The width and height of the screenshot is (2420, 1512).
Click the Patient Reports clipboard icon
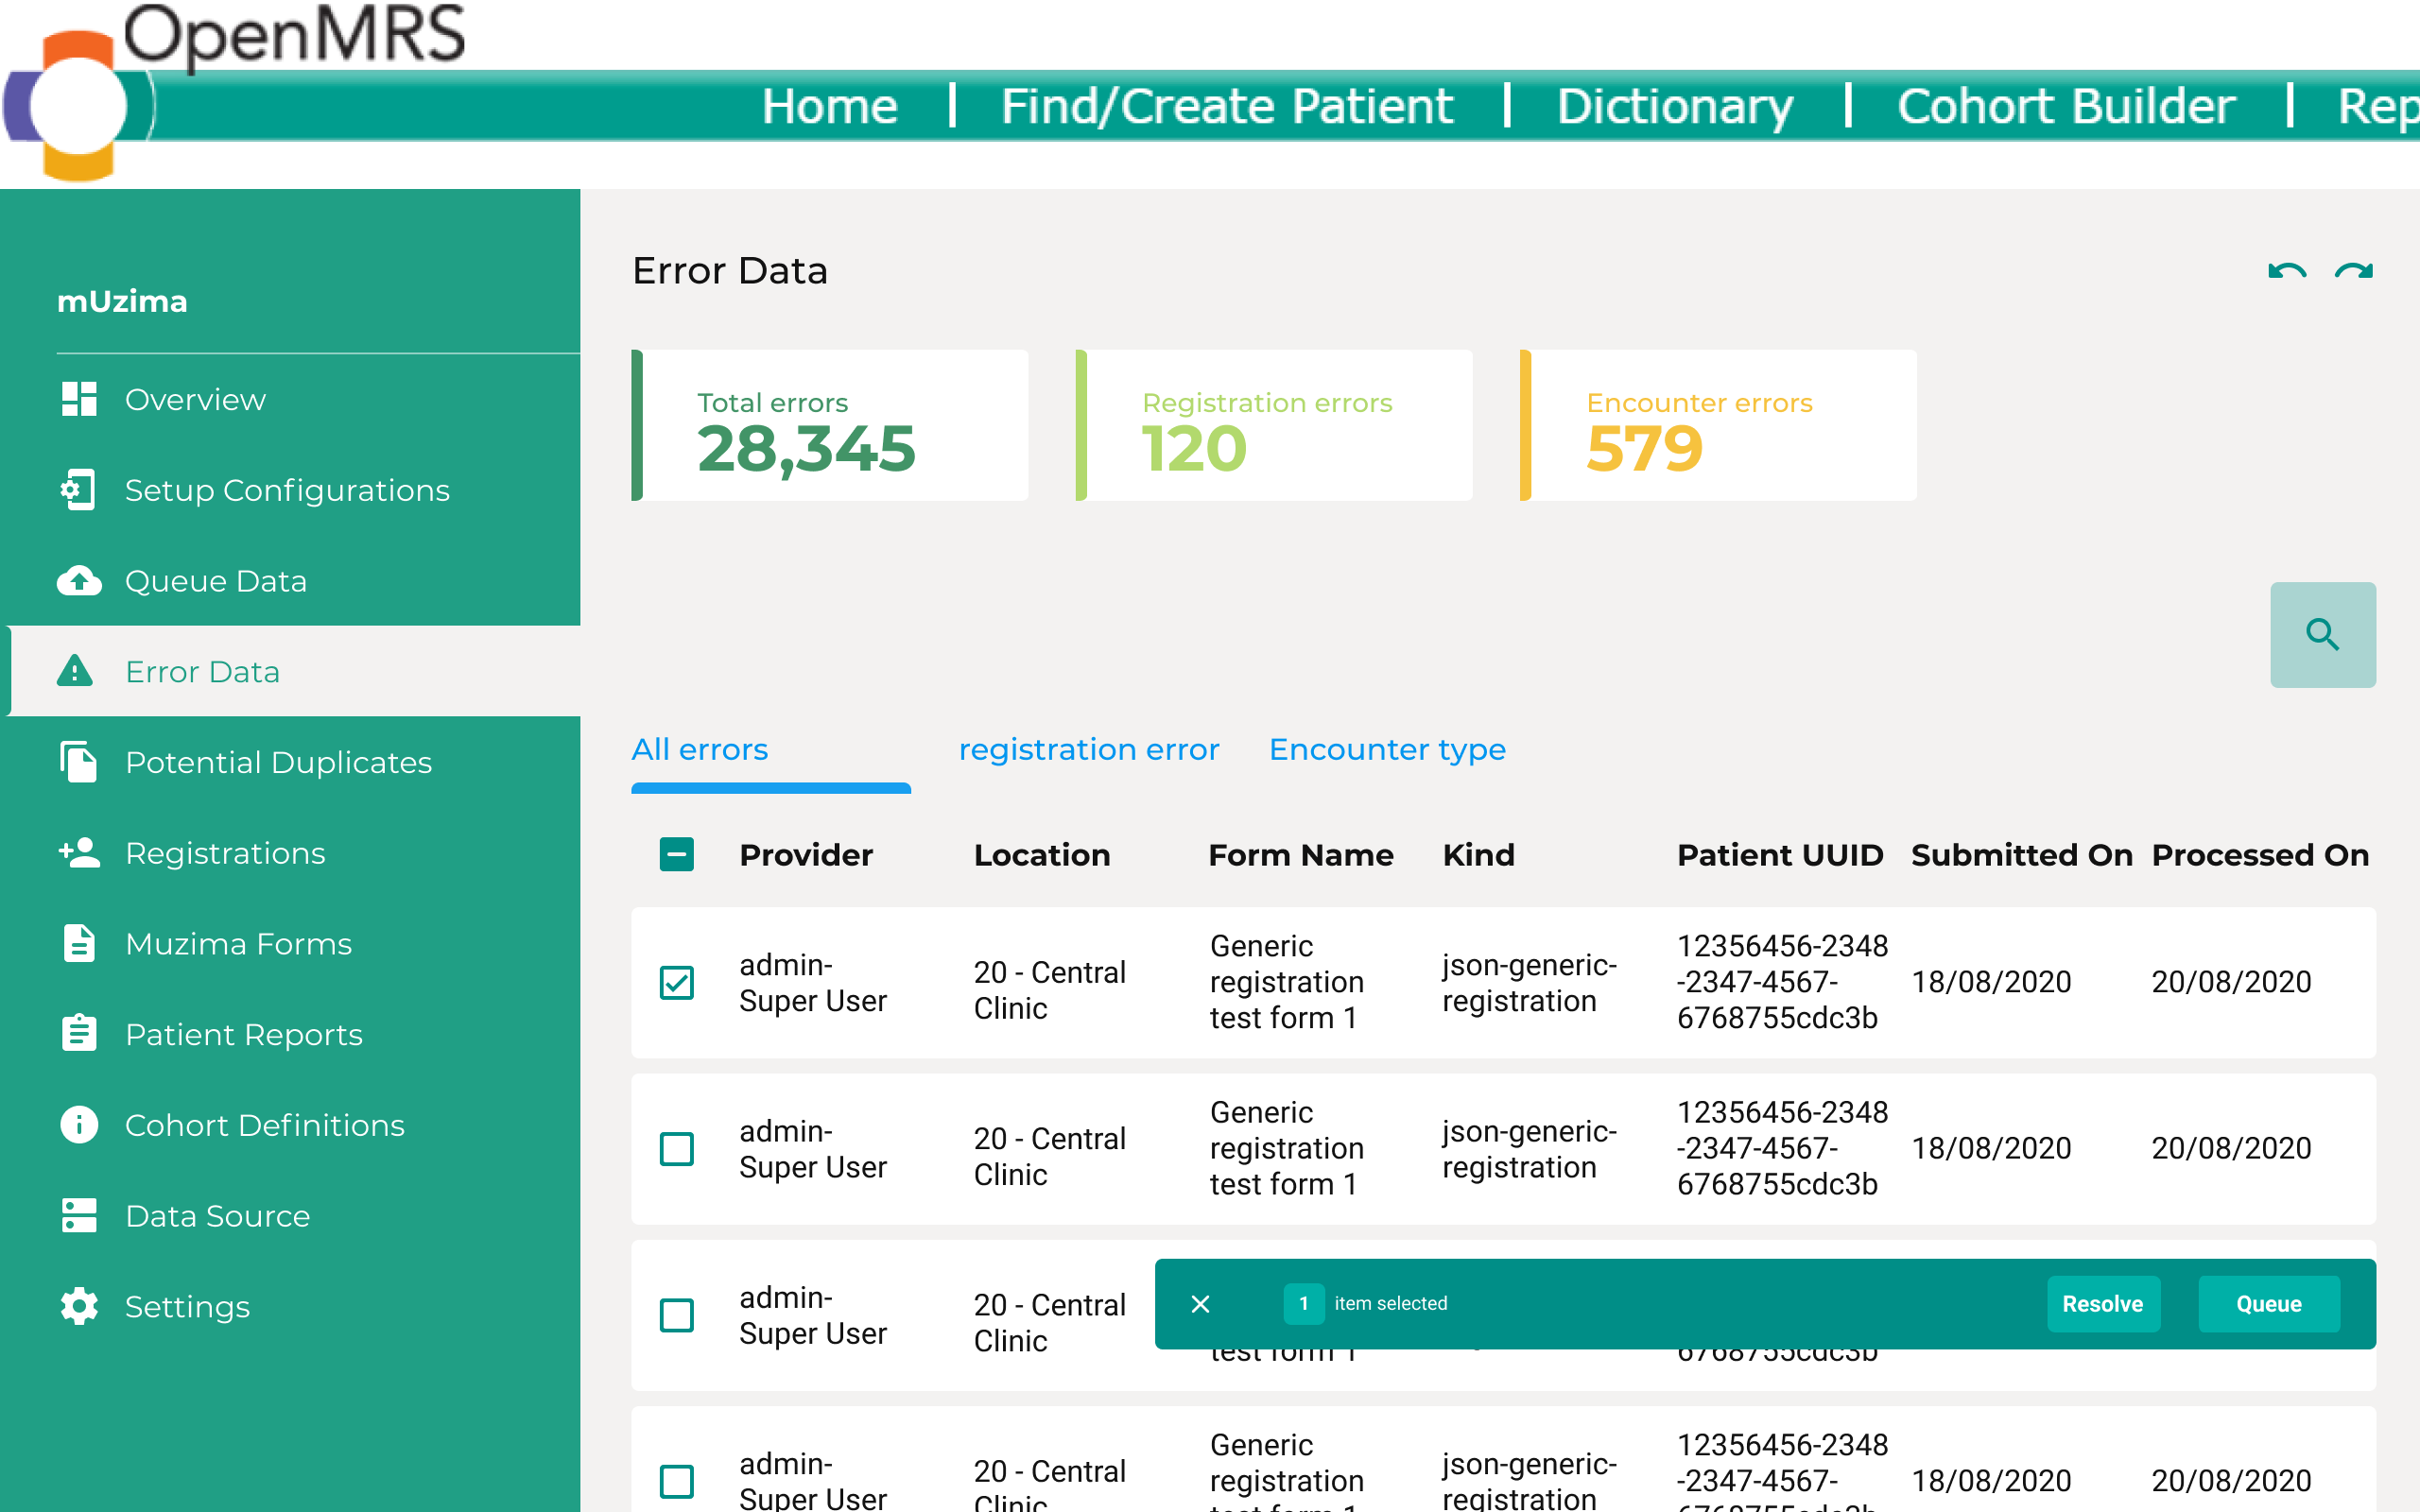[x=79, y=1034]
